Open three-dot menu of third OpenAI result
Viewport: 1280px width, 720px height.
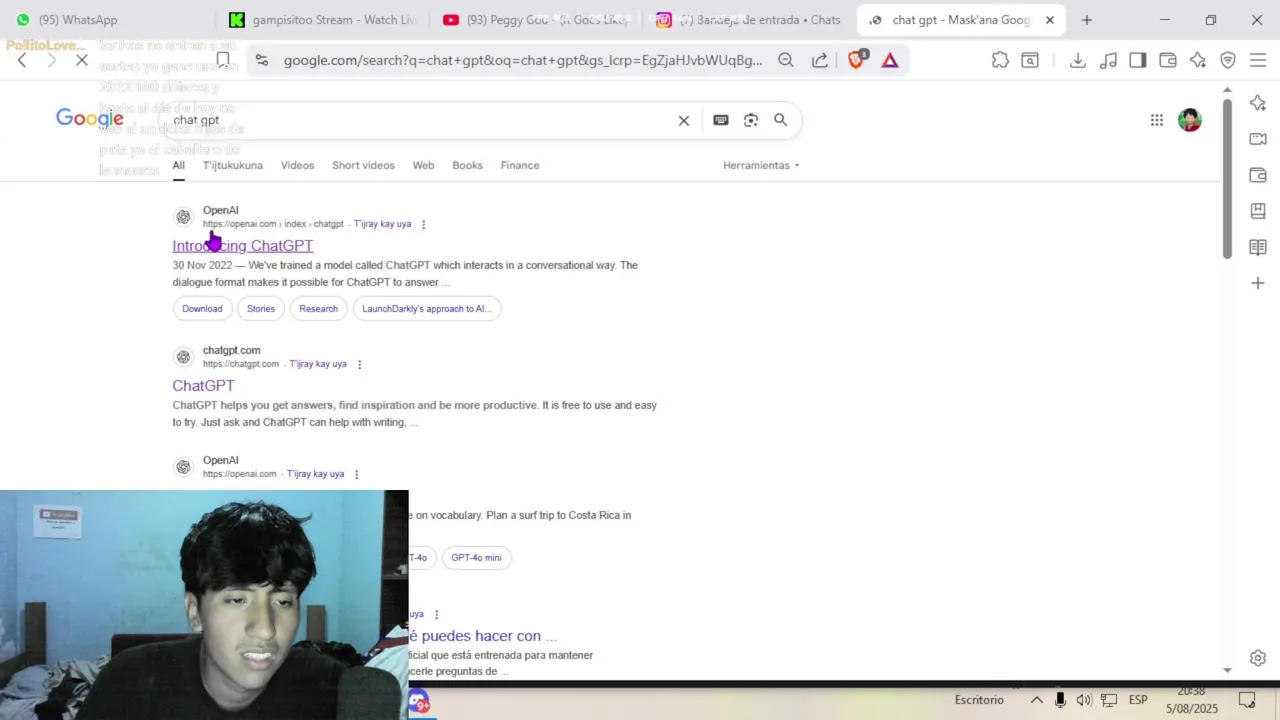tap(356, 474)
